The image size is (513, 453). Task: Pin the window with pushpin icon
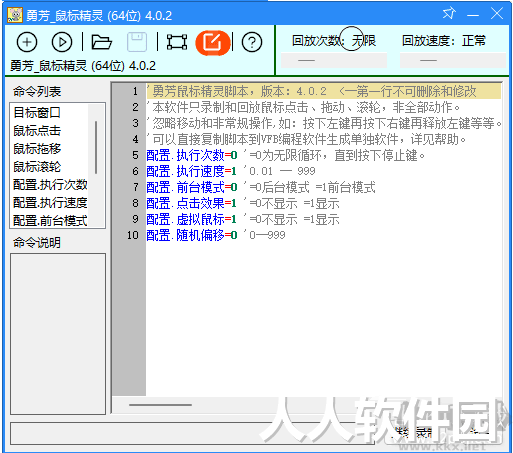point(449,14)
